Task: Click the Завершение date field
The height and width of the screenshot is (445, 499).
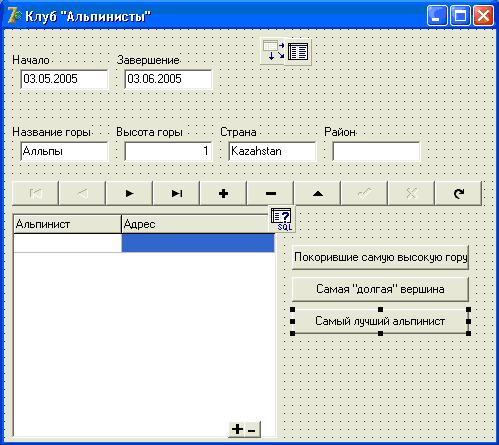Action: [168, 79]
